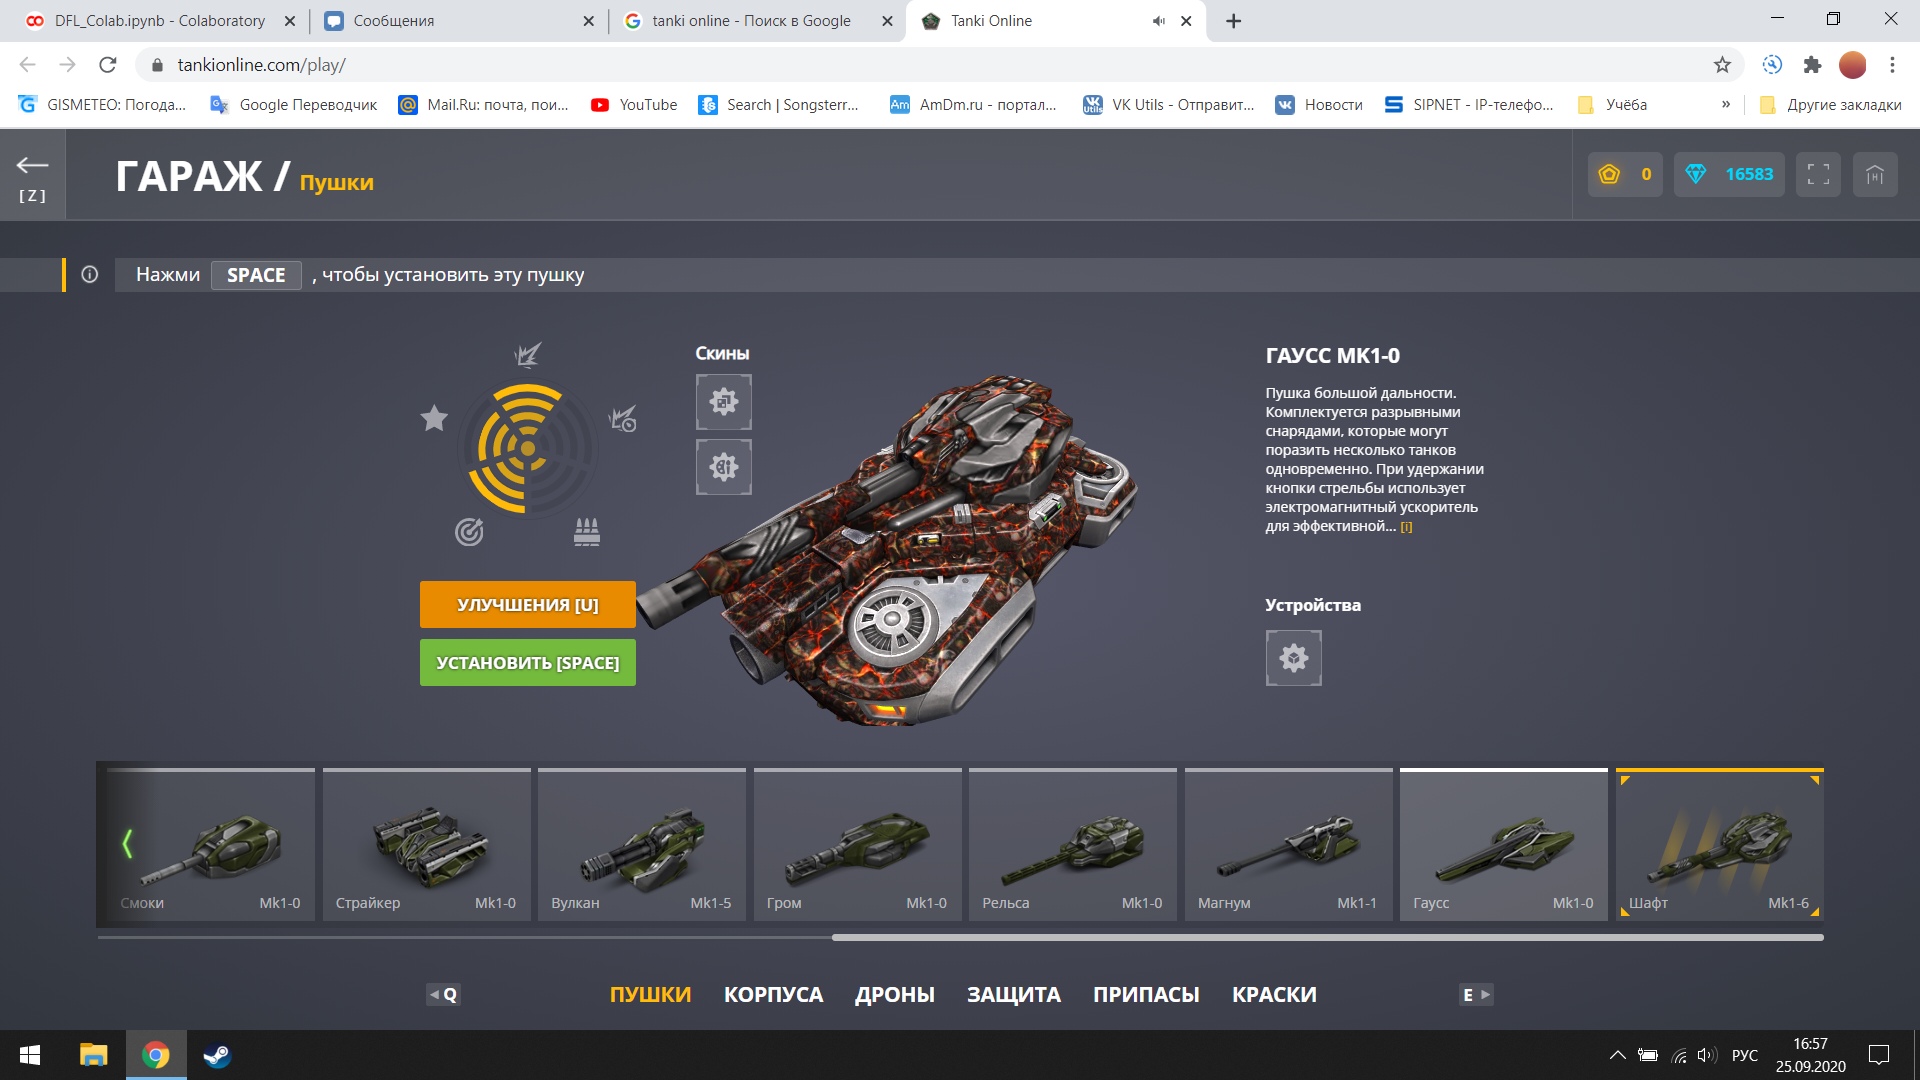Open the КРАСКИ category tab
The width and height of the screenshot is (1920, 1080).
[1274, 995]
